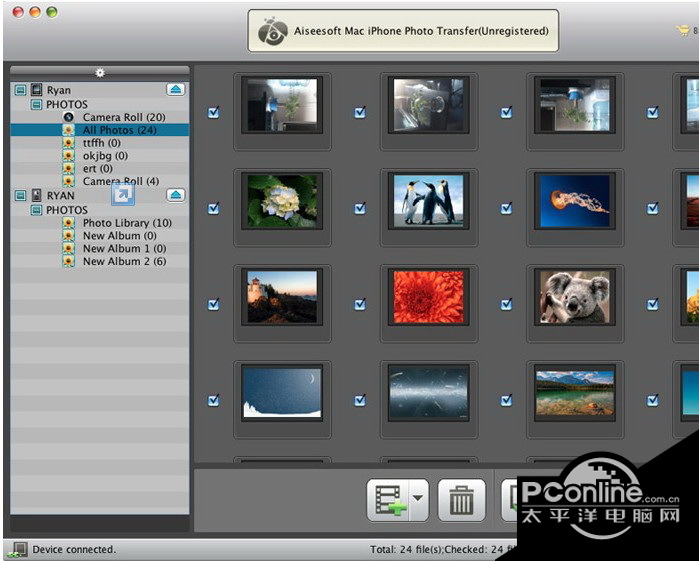Open the lighthouse photo thumbnail
This screenshot has width=699, height=561.
(x=282, y=297)
